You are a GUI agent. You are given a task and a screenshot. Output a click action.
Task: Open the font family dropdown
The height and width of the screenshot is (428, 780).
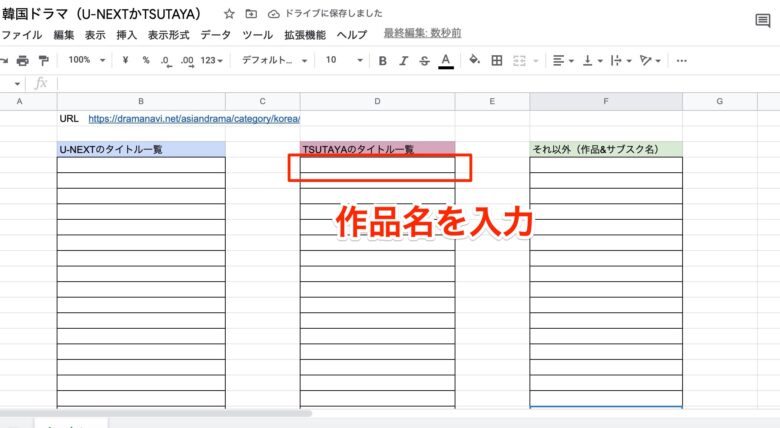275,60
